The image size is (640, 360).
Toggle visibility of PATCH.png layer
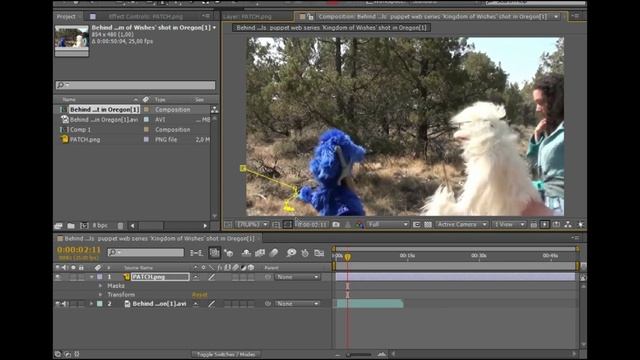tap(58, 277)
